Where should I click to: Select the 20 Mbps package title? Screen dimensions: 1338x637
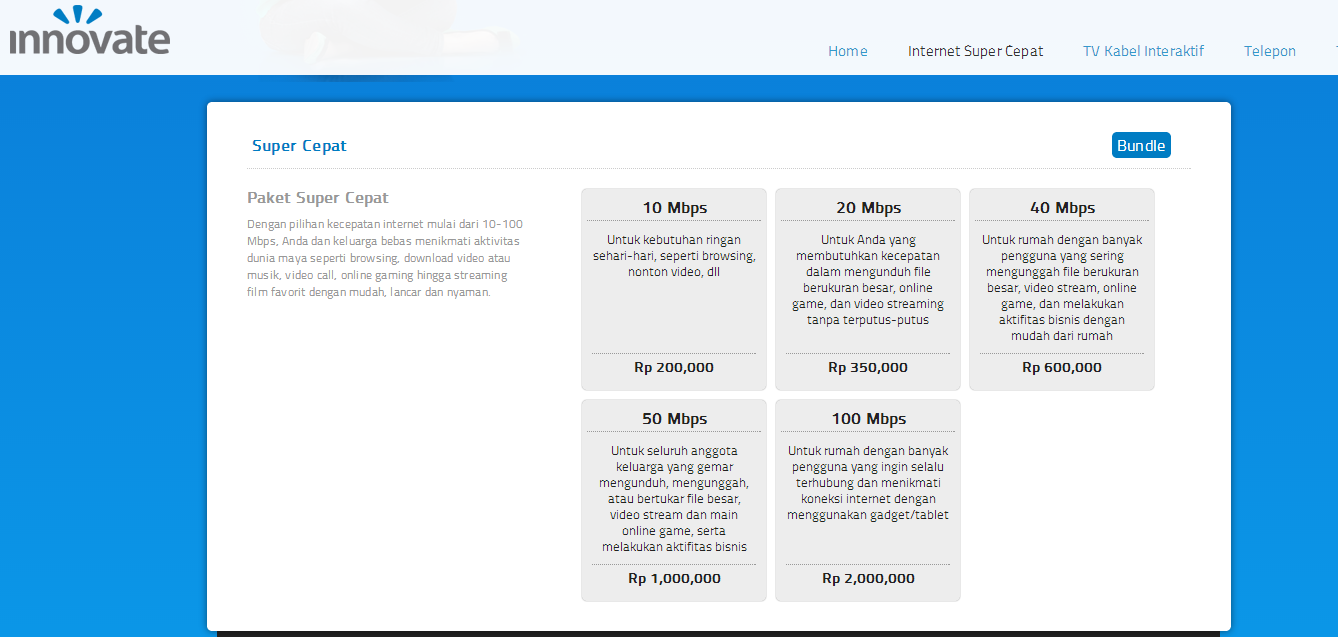coord(868,208)
